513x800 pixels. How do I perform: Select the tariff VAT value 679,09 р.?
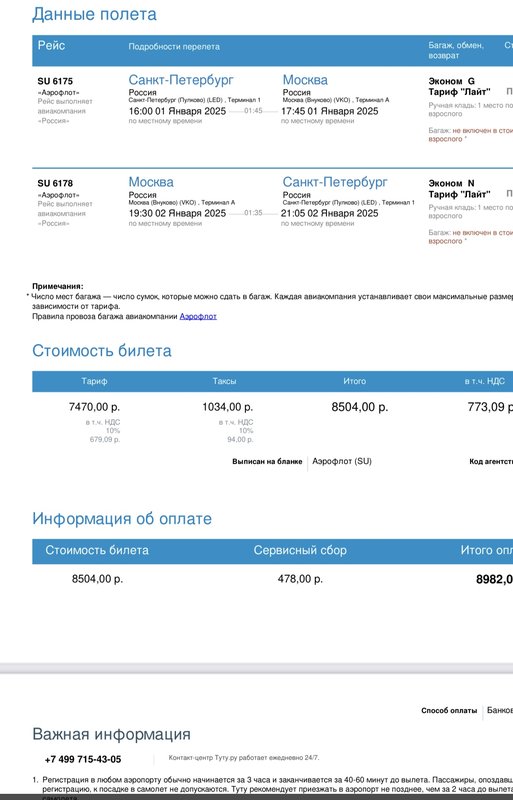(x=105, y=439)
